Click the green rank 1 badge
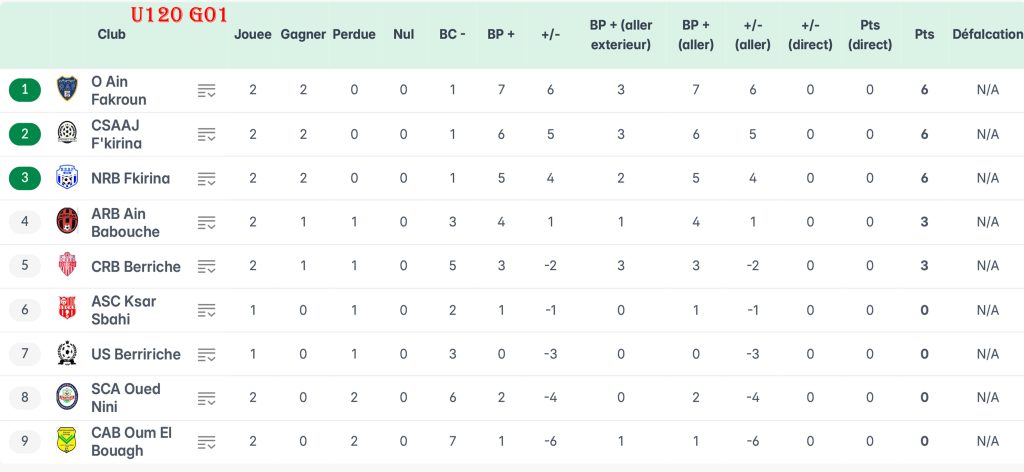Image resolution: width=1024 pixels, height=472 pixels. click(25, 90)
